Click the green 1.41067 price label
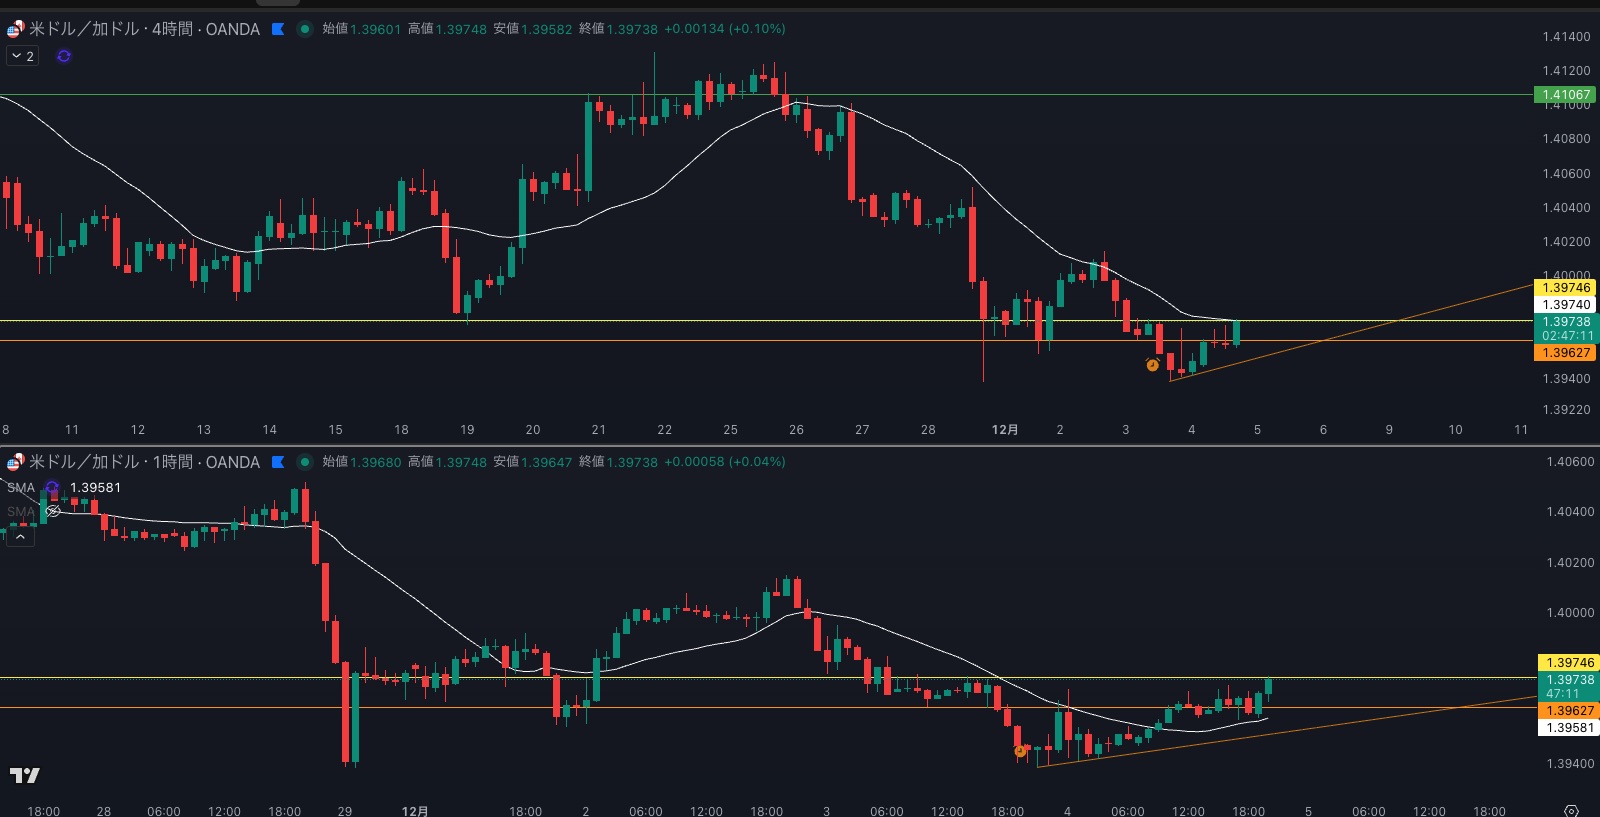 click(x=1566, y=95)
